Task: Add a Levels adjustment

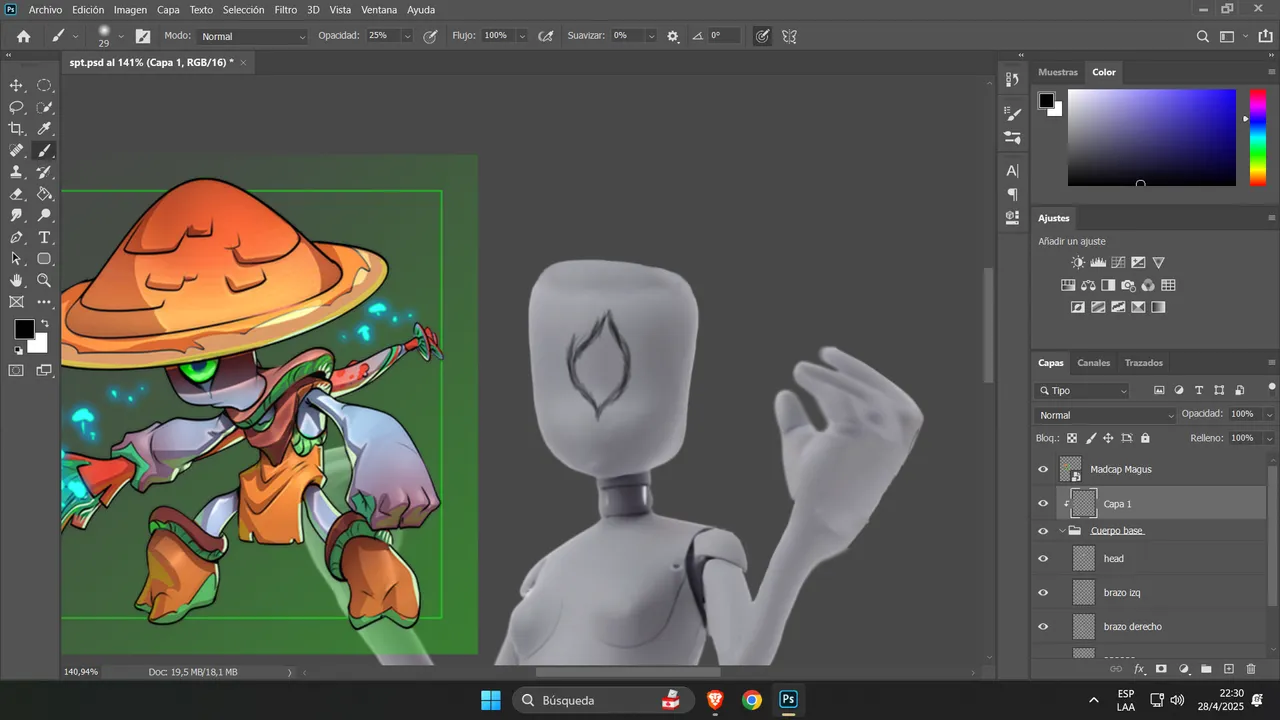Action: [1098, 263]
